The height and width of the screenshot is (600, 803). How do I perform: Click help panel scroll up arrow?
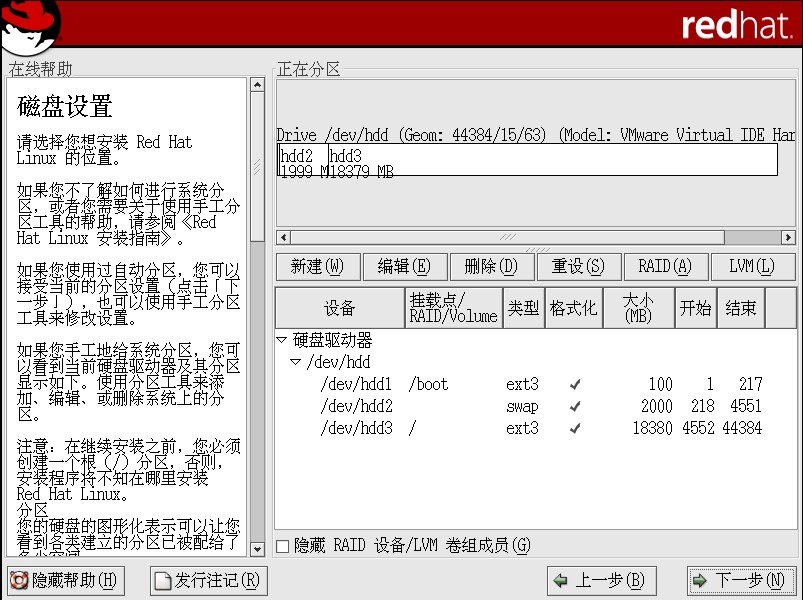pyautogui.click(x=258, y=84)
